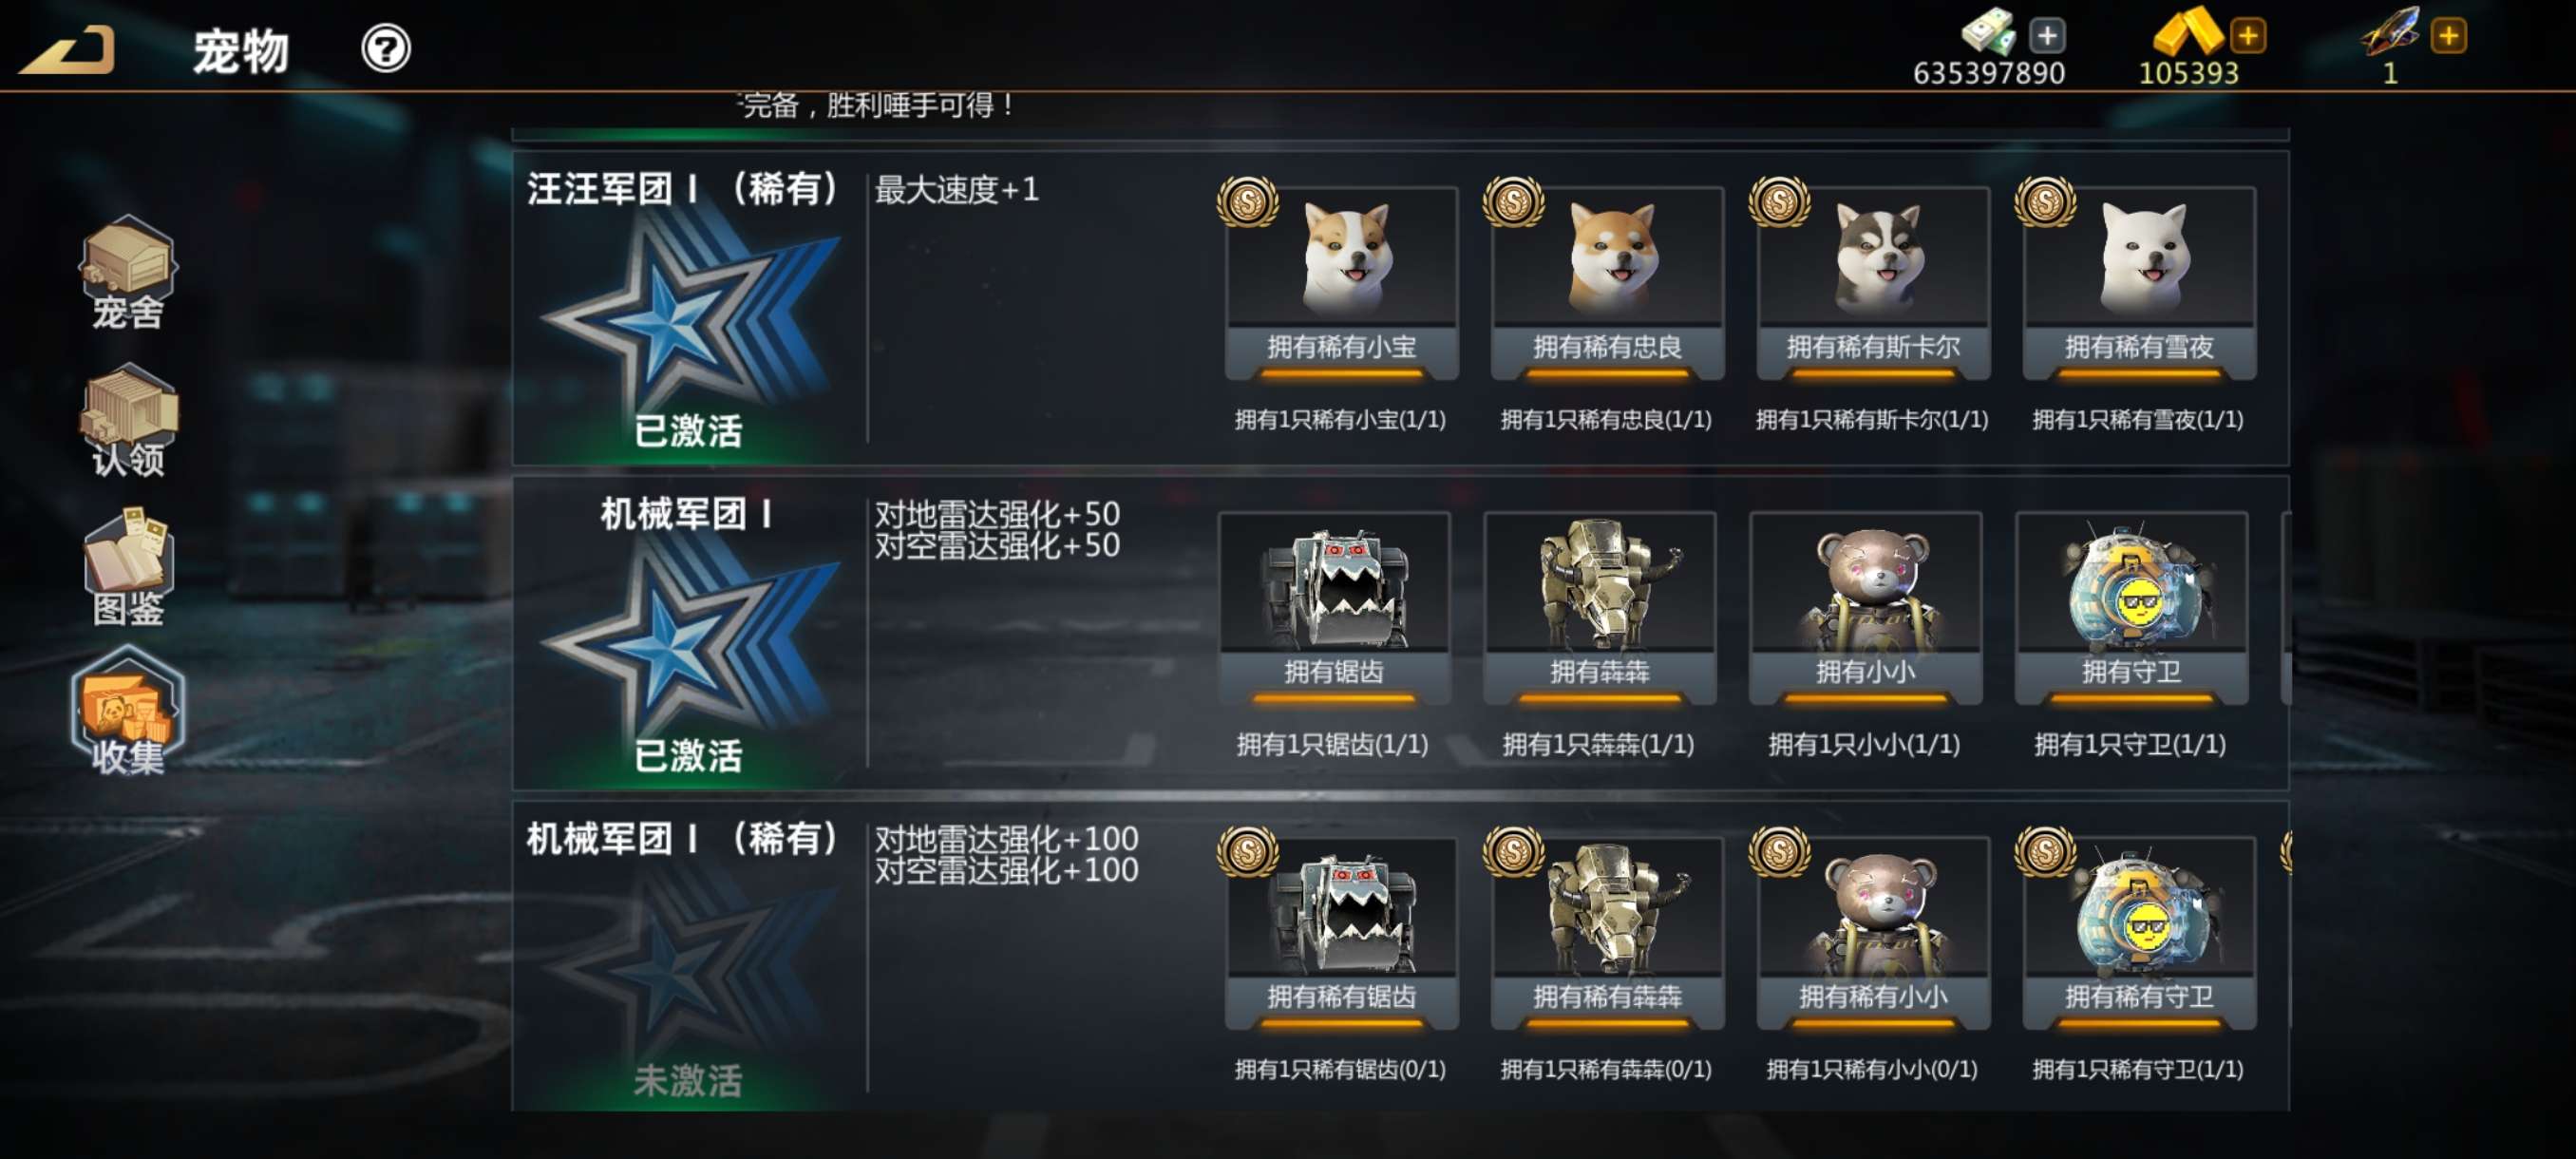The height and width of the screenshot is (1159, 2576).
Task: Add cash with the plus icon
Action: (x=2047, y=36)
